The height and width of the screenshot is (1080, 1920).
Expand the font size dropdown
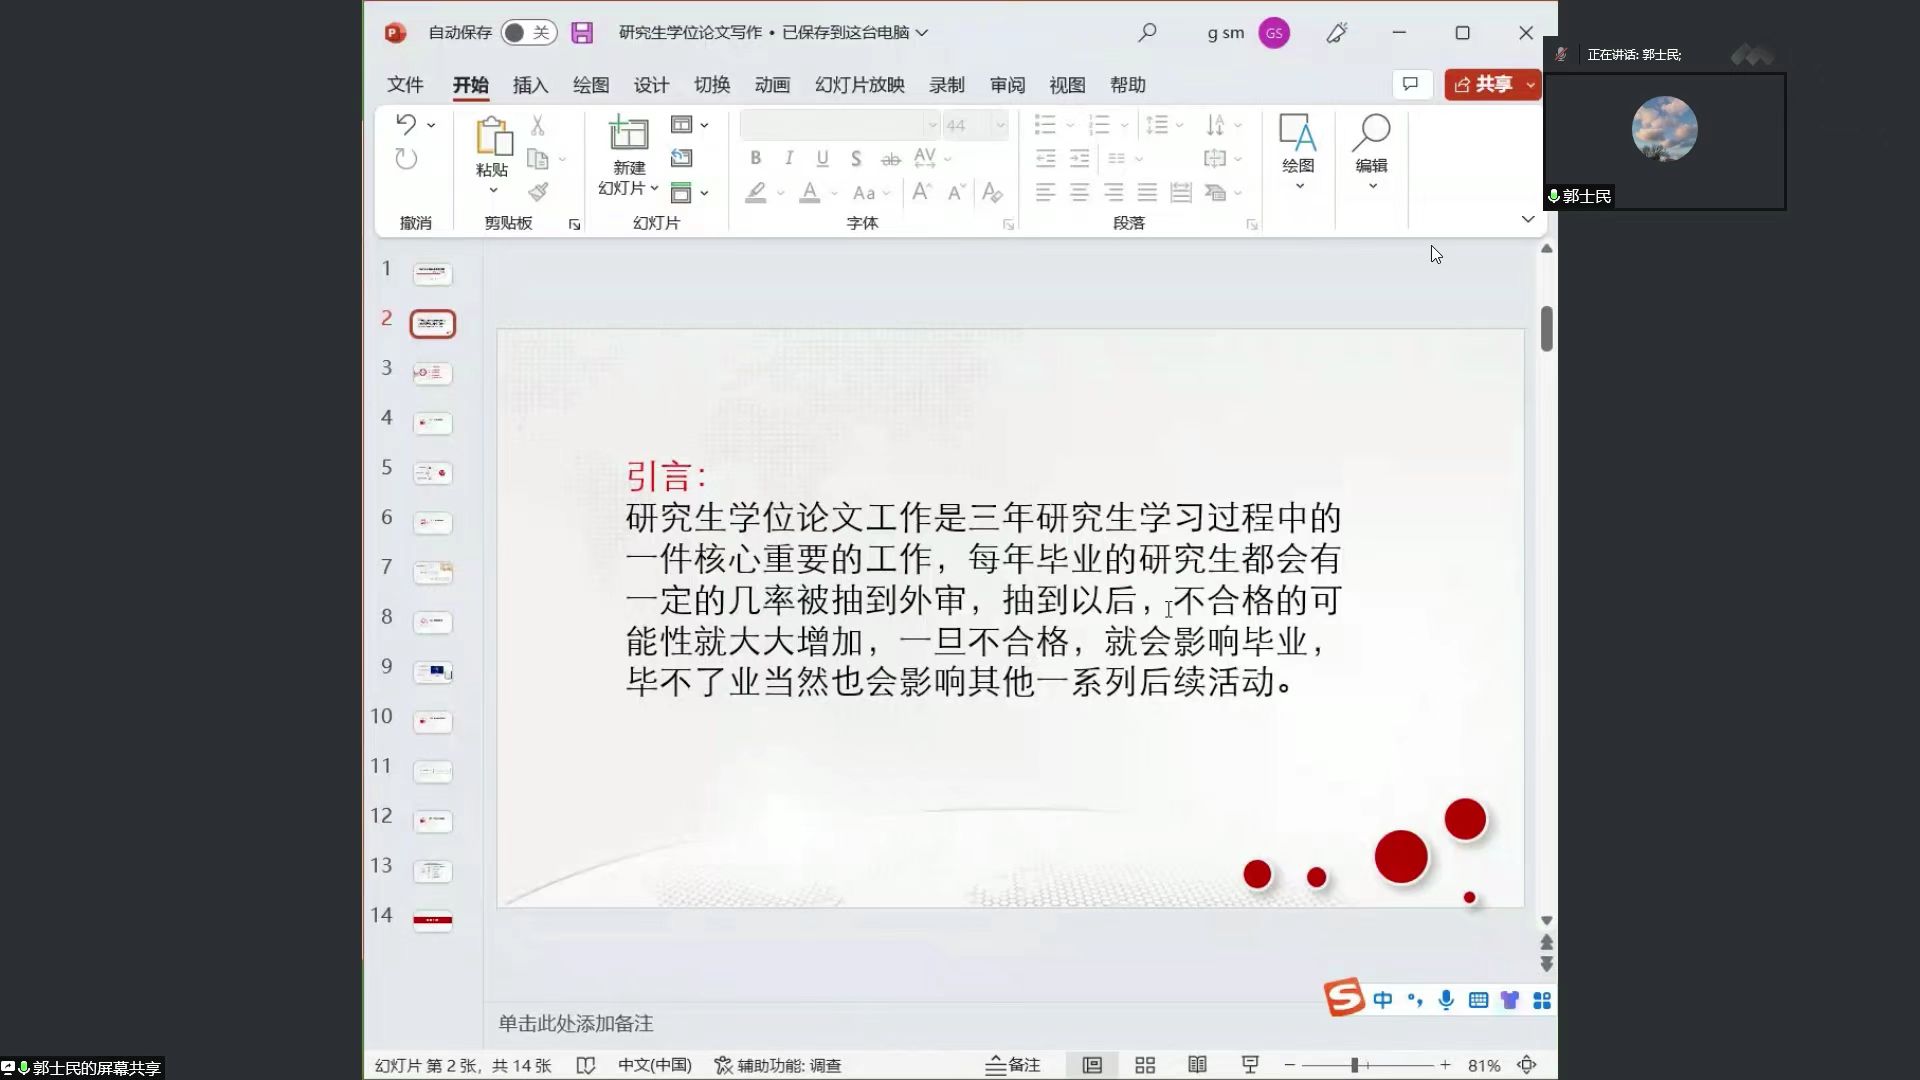click(x=1000, y=125)
